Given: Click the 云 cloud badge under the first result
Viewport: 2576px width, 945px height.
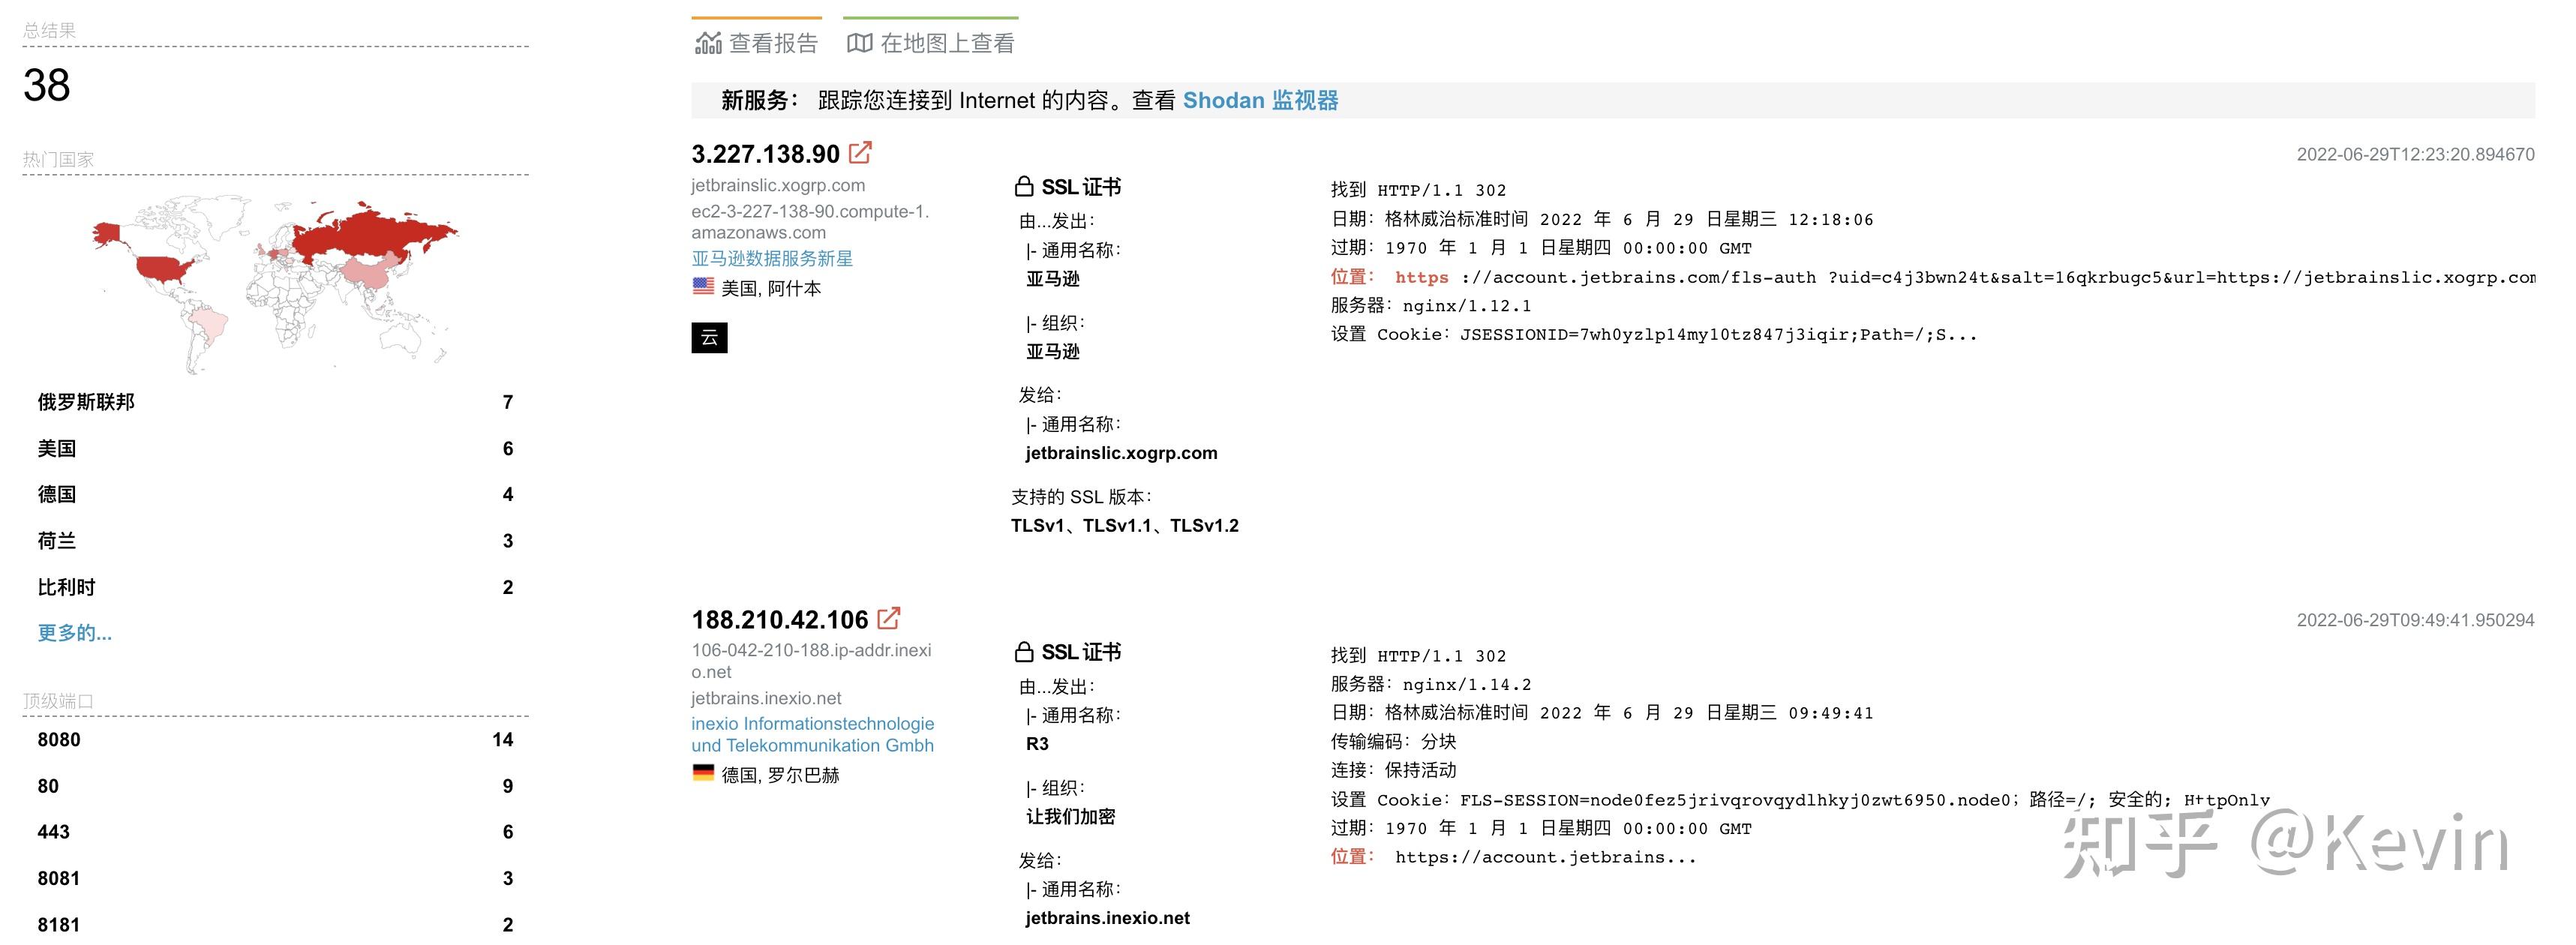Looking at the screenshot, I should tap(709, 338).
